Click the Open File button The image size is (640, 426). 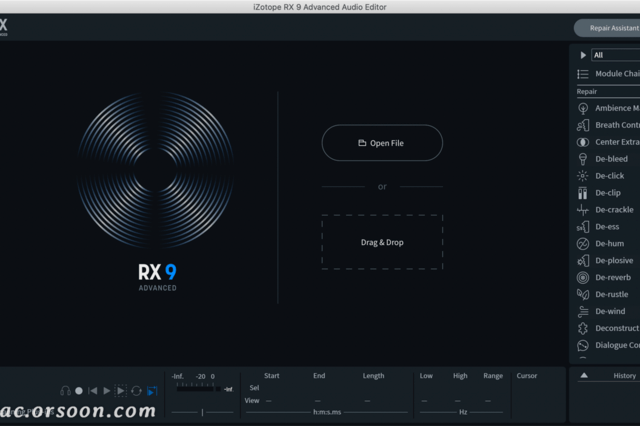tap(382, 143)
